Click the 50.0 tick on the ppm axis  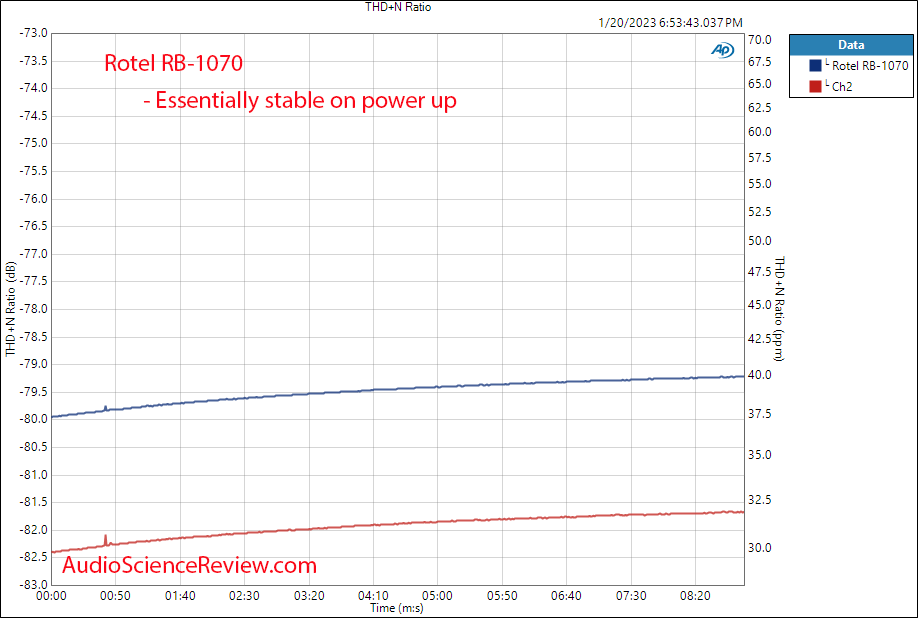[x=761, y=241]
